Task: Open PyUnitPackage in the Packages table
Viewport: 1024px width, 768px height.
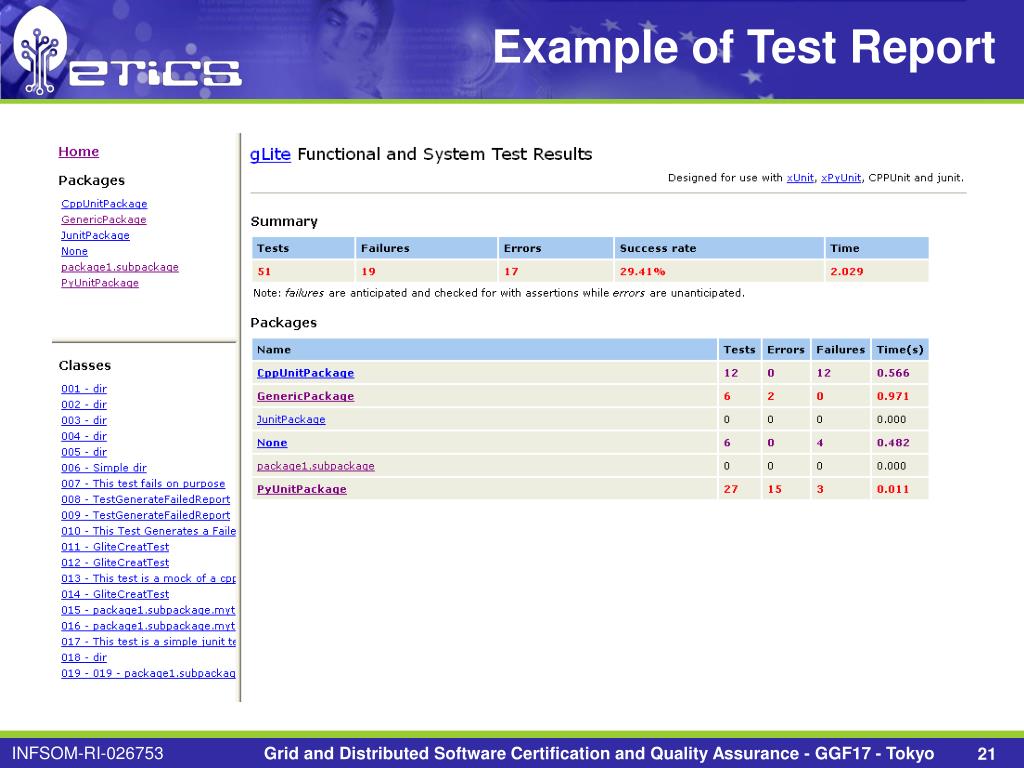Action: pos(302,489)
